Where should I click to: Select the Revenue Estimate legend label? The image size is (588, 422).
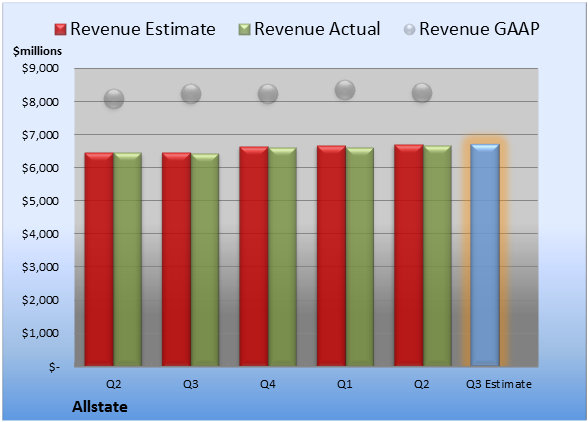(143, 29)
